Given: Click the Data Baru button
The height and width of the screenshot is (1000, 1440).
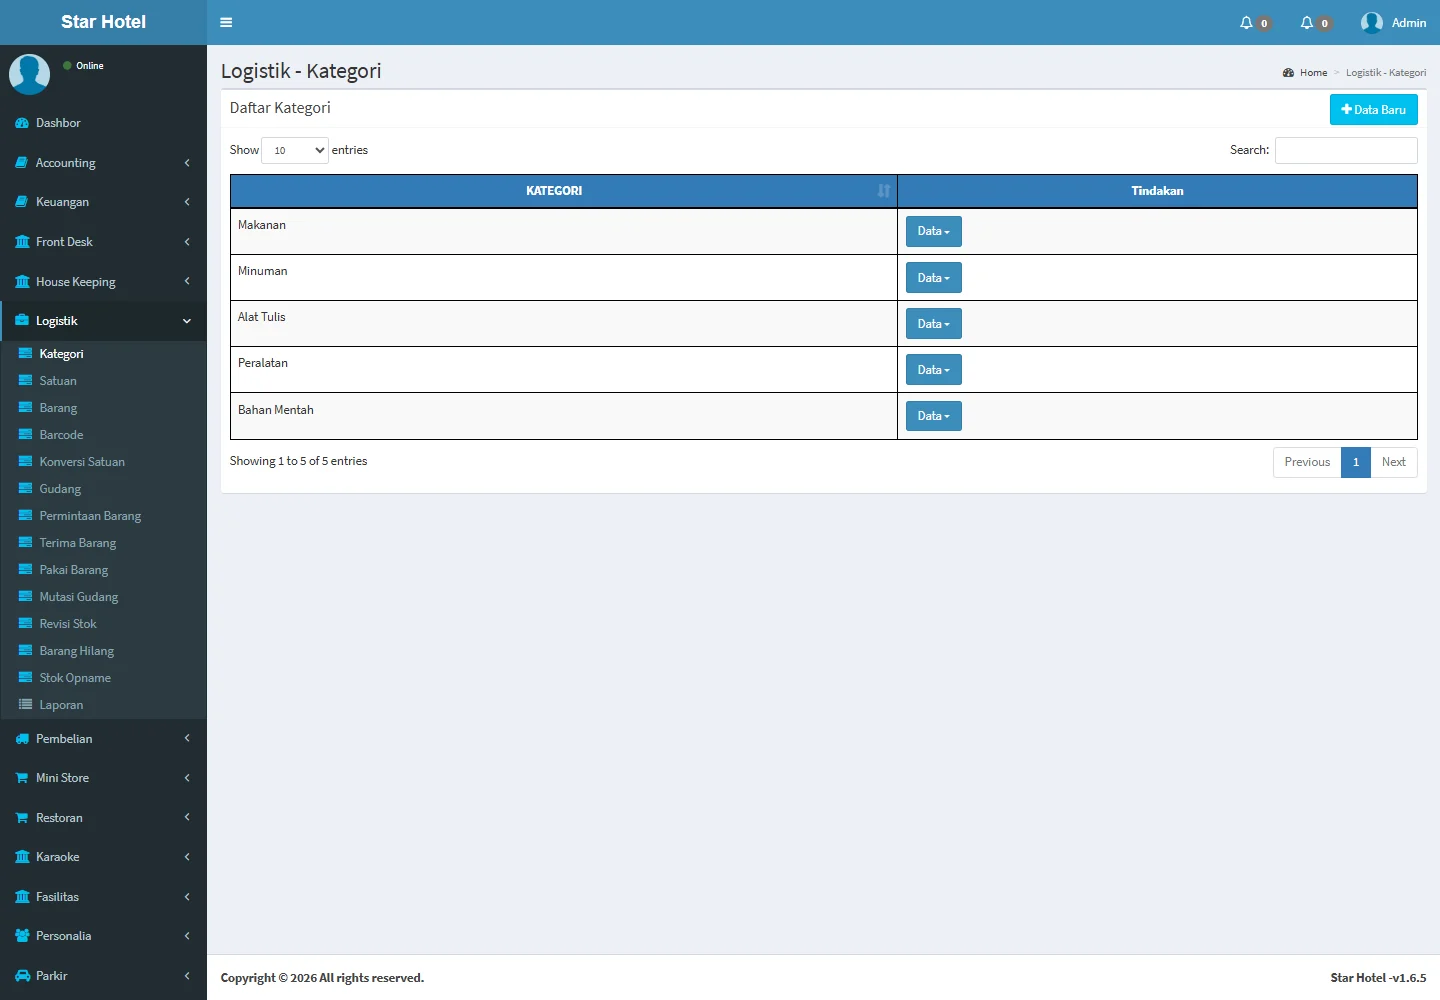Looking at the screenshot, I should 1373,110.
